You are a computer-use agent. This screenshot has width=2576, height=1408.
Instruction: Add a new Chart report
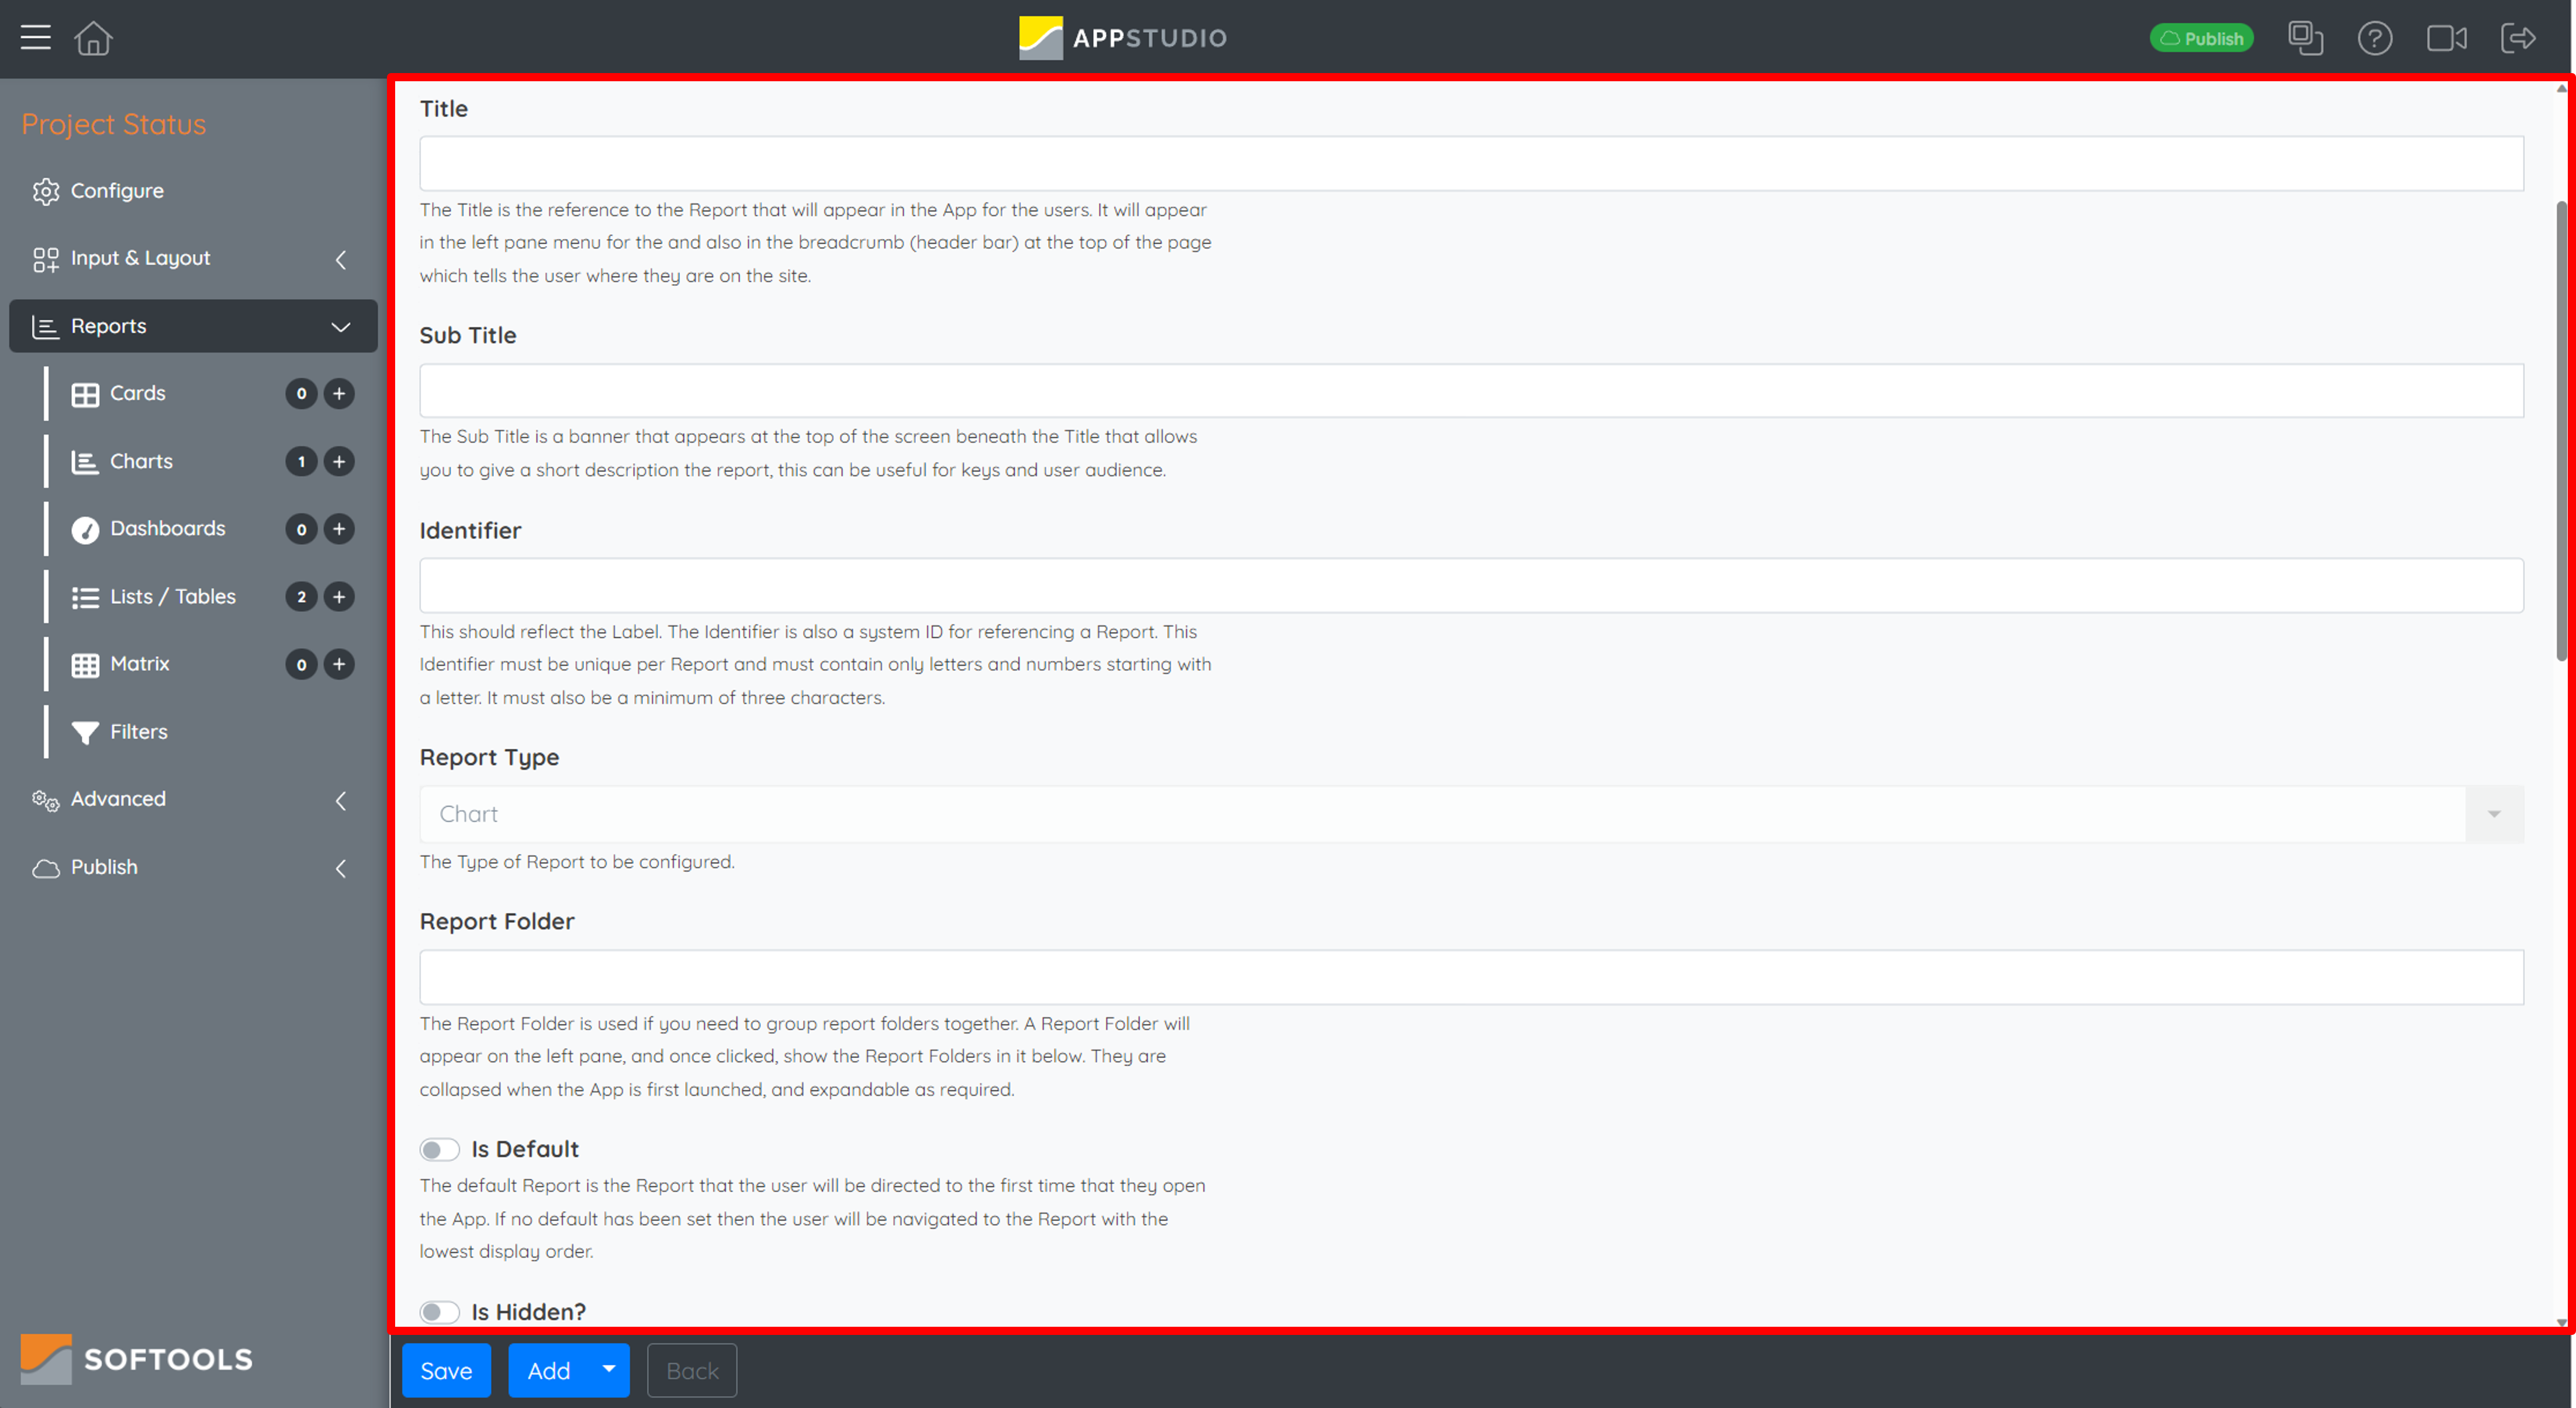[339, 462]
